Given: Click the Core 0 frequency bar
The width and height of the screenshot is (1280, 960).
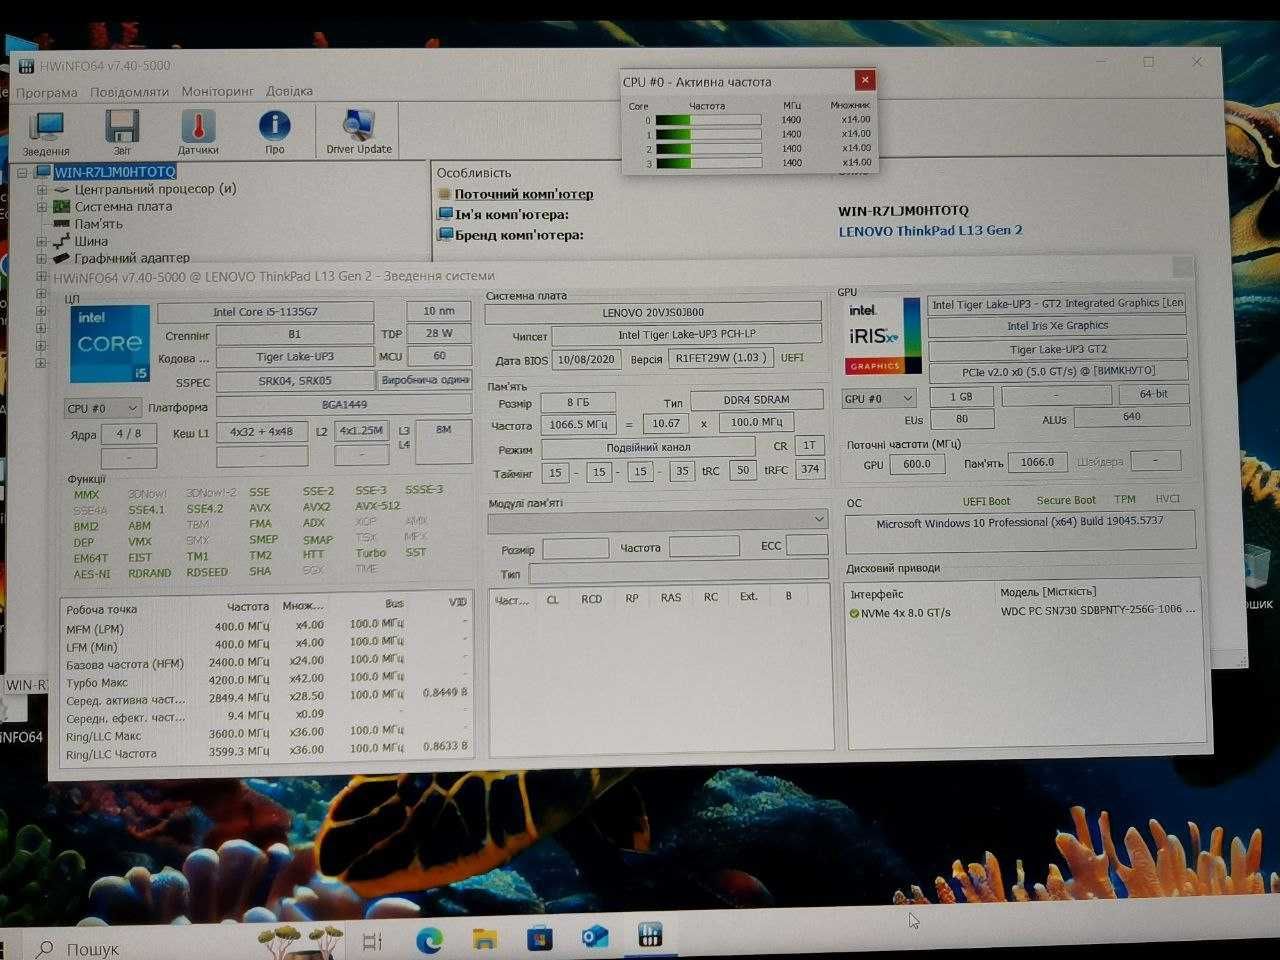Looking at the screenshot, I should 708,120.
